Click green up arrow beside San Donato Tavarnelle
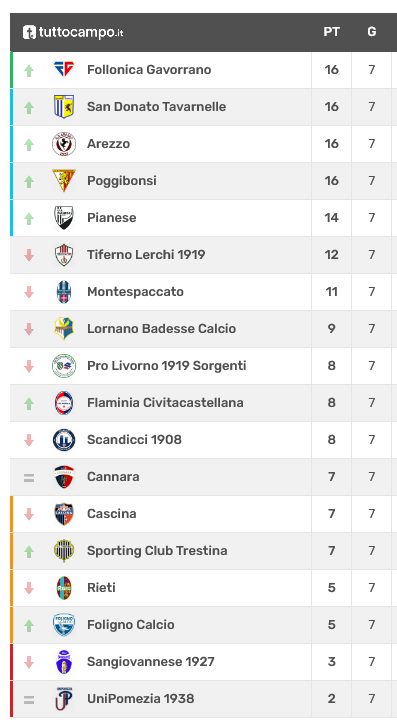The height and width of the screenshot is (724, 397). [x=29, y=108]
